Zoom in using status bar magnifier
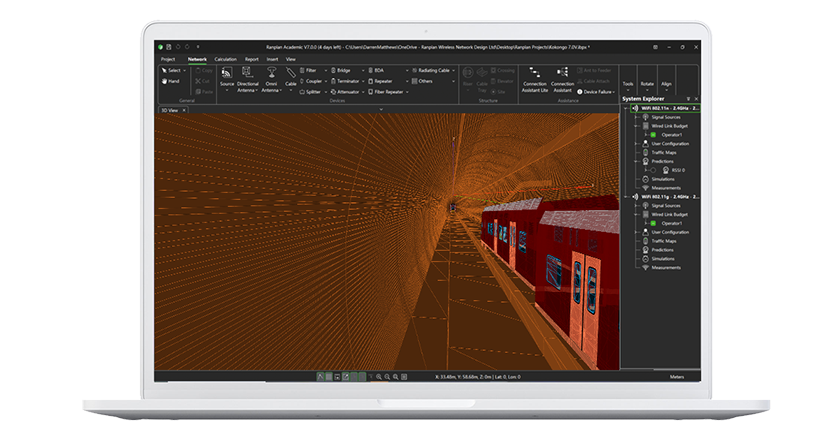This screenshot has width=838, height=438. (379, 377)
